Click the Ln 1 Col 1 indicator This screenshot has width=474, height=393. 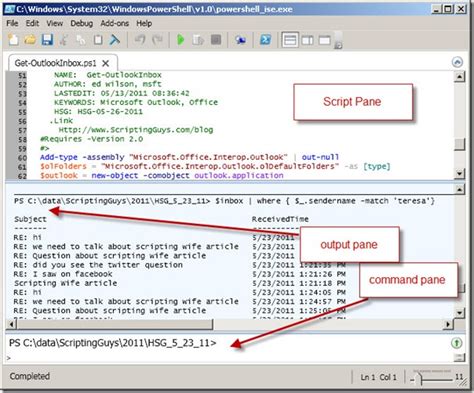coord(378,377)
